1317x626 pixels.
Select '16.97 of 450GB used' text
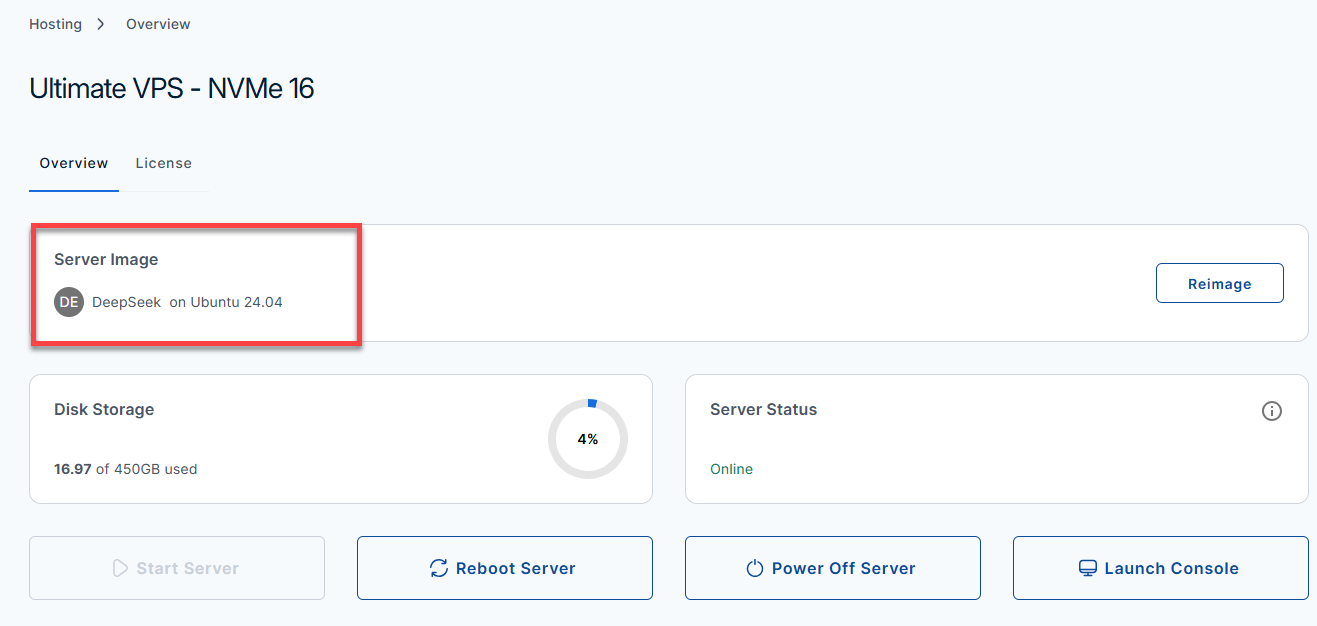click(125, 469)
